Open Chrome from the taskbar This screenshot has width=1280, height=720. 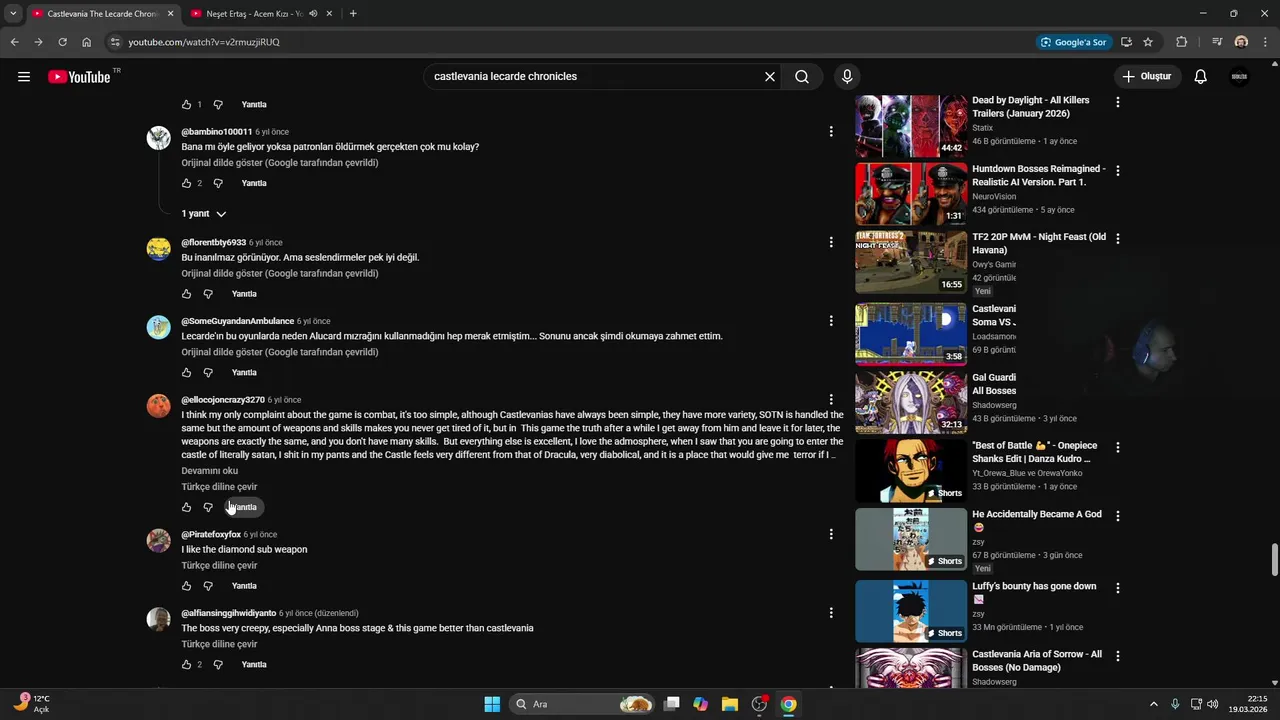[x=789, y=704]
